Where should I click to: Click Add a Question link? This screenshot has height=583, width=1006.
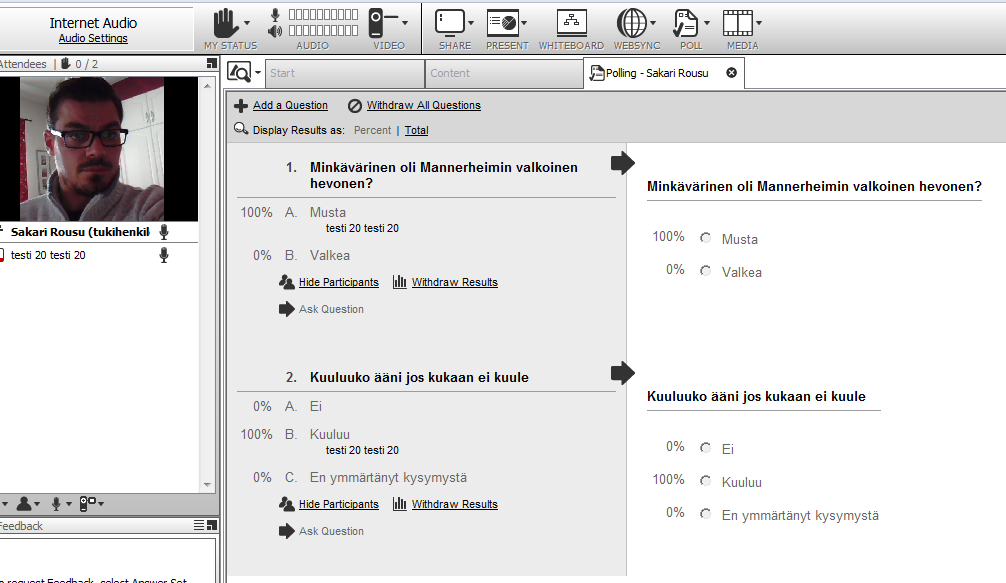290,105
